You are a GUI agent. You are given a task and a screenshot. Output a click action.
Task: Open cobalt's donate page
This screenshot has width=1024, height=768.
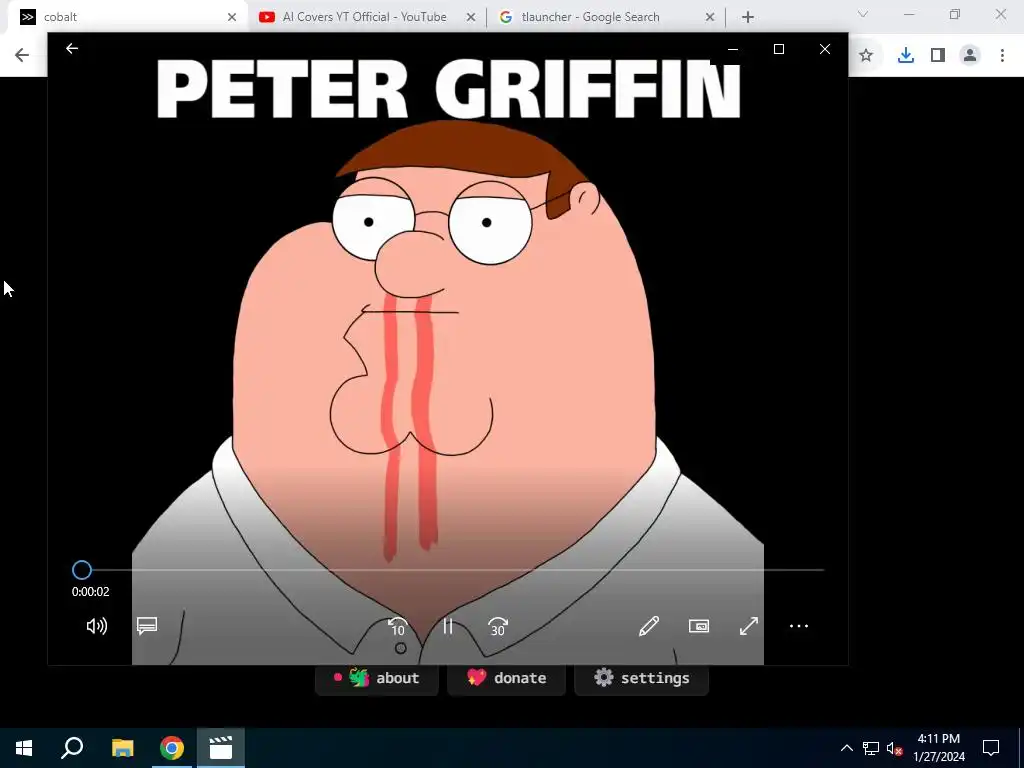pyautogui.click(x=506, y=679)
